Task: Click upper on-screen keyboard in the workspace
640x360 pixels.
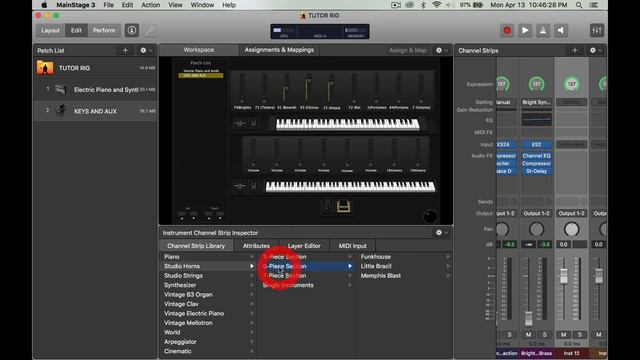Action: [347, 124]
